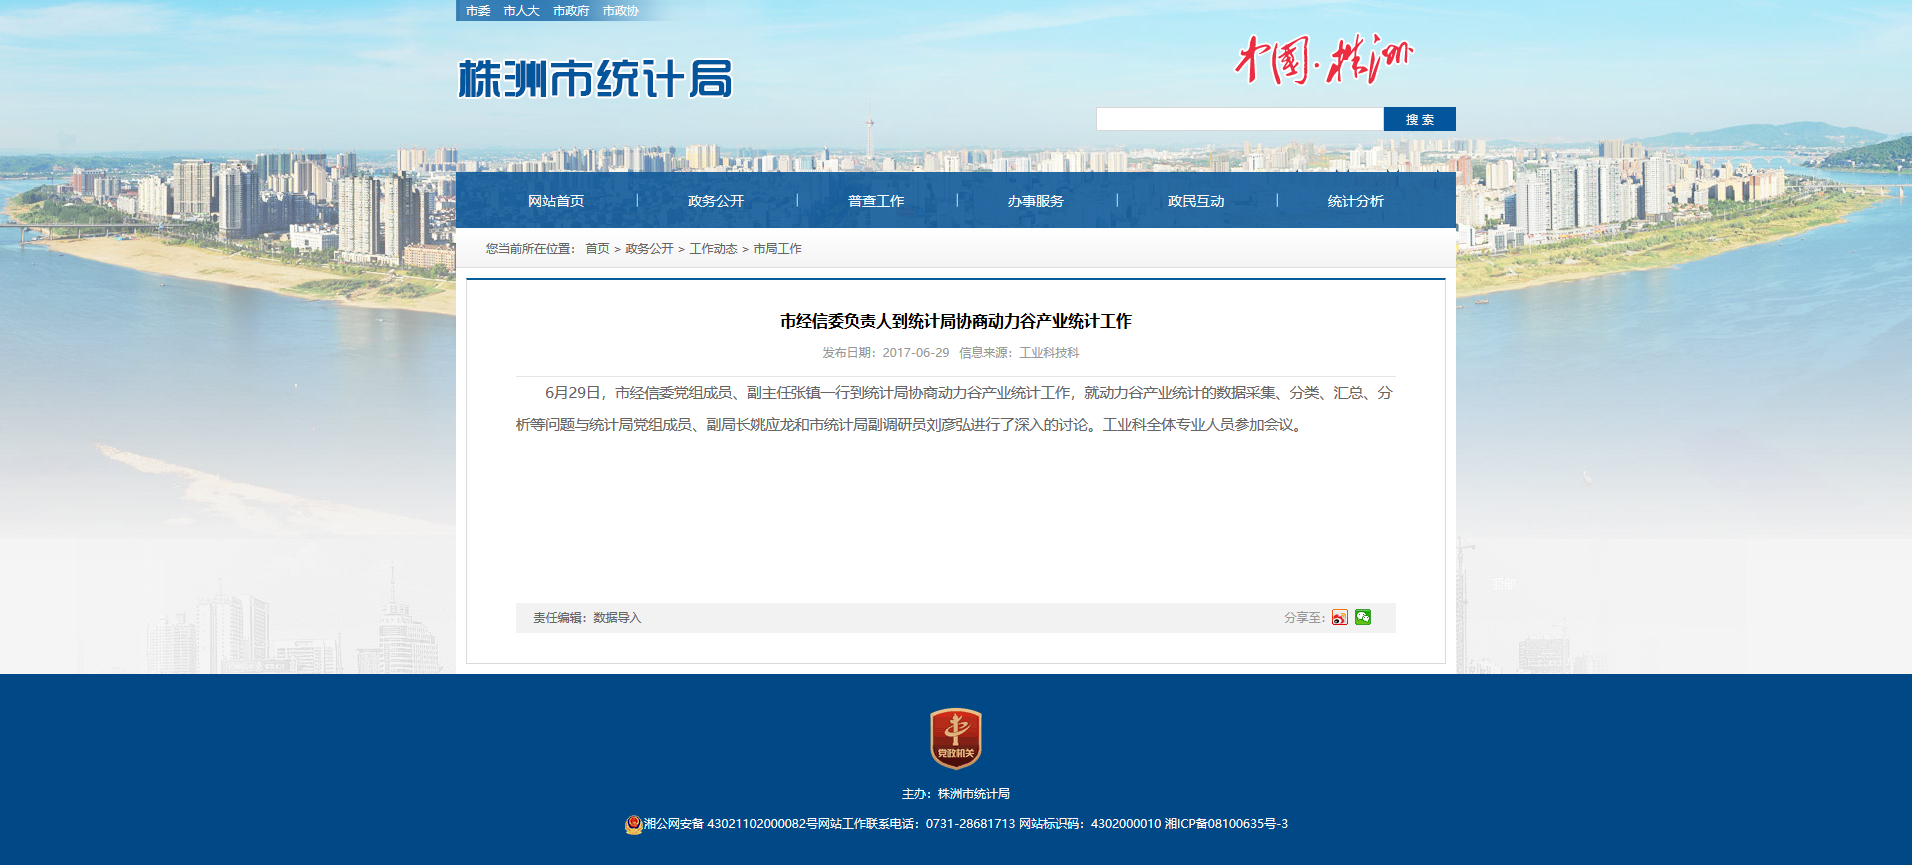Follow the 市委 top link
This screenshot has width=1912, height=865.
click(x=478, y=11)
